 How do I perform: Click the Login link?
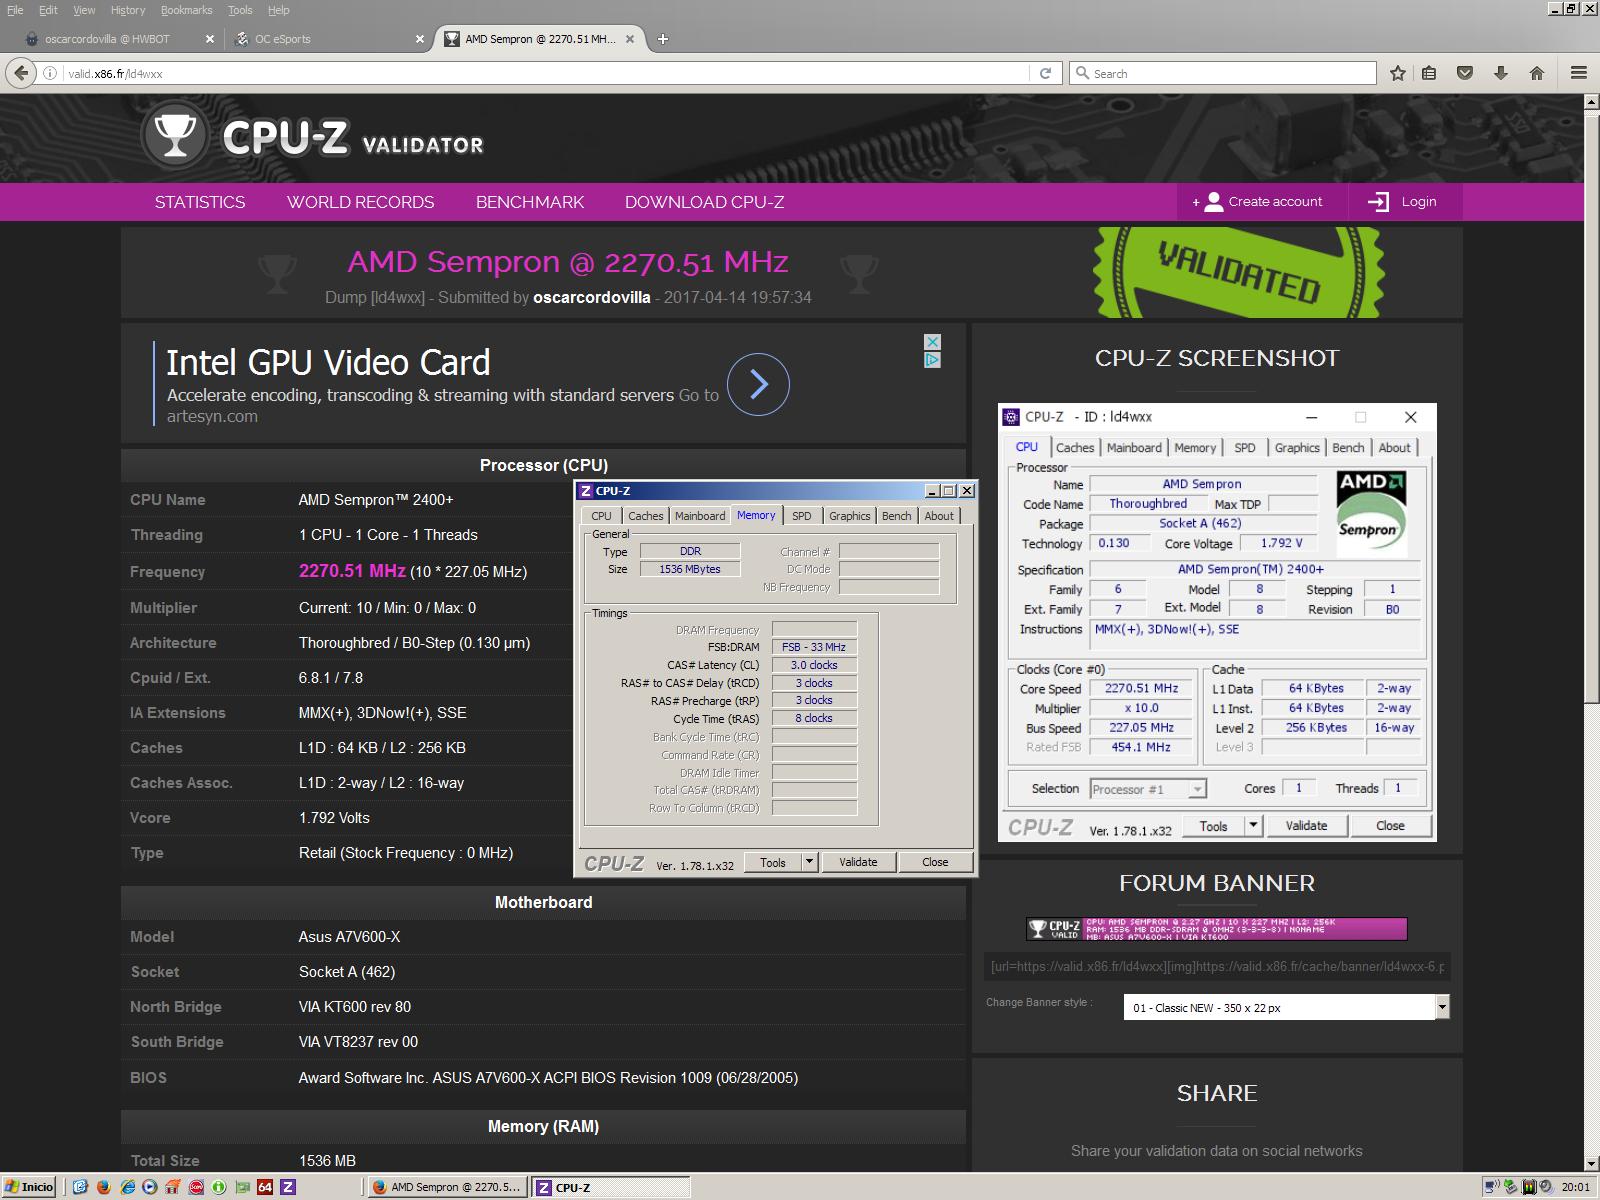1404,202
